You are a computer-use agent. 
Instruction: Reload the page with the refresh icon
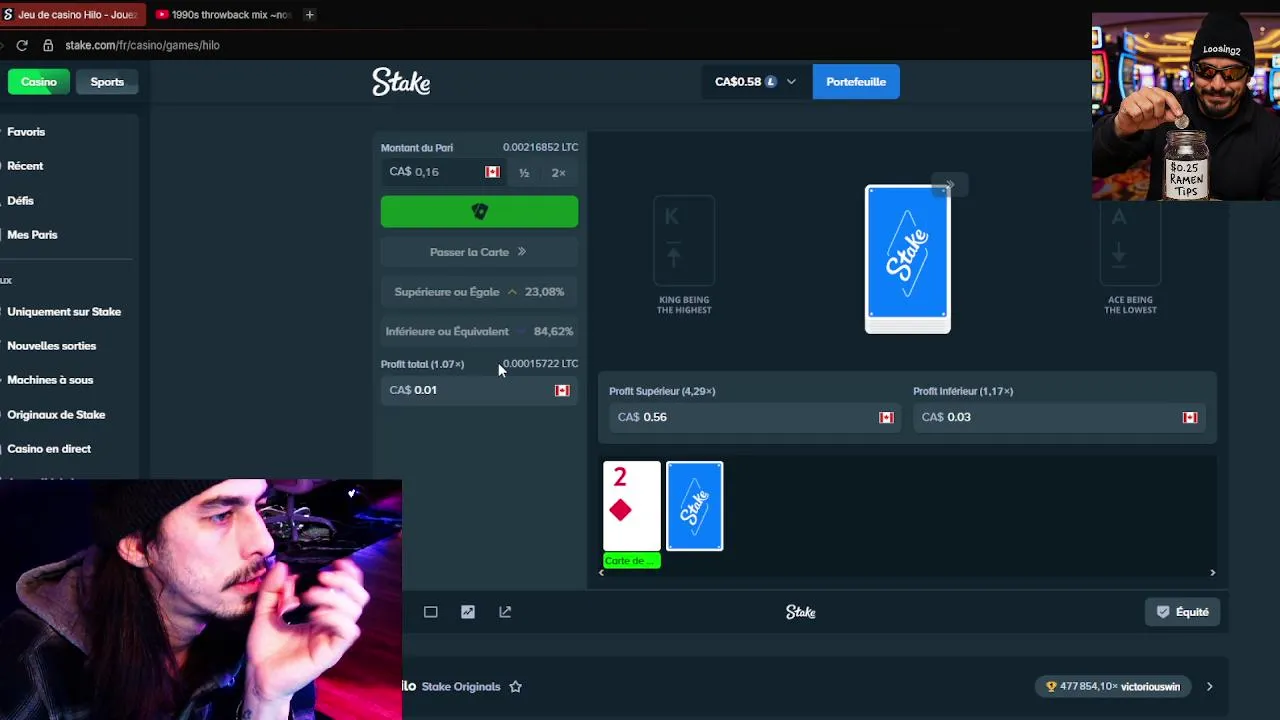point(22,45)
